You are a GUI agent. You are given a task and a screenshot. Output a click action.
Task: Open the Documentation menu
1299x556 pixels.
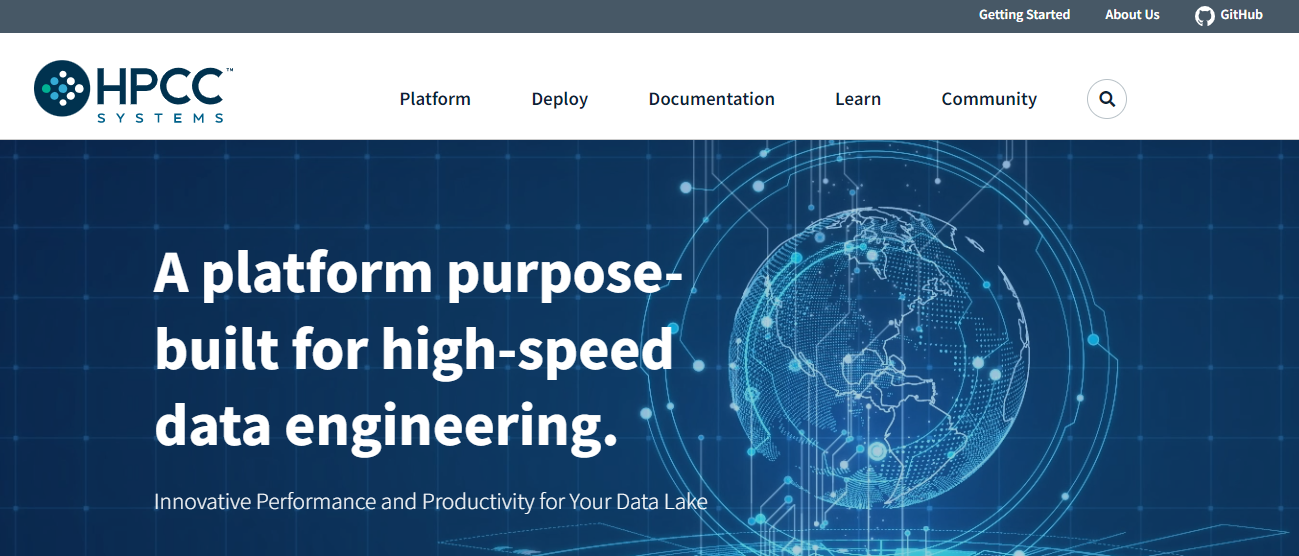(x=711, y=99)
